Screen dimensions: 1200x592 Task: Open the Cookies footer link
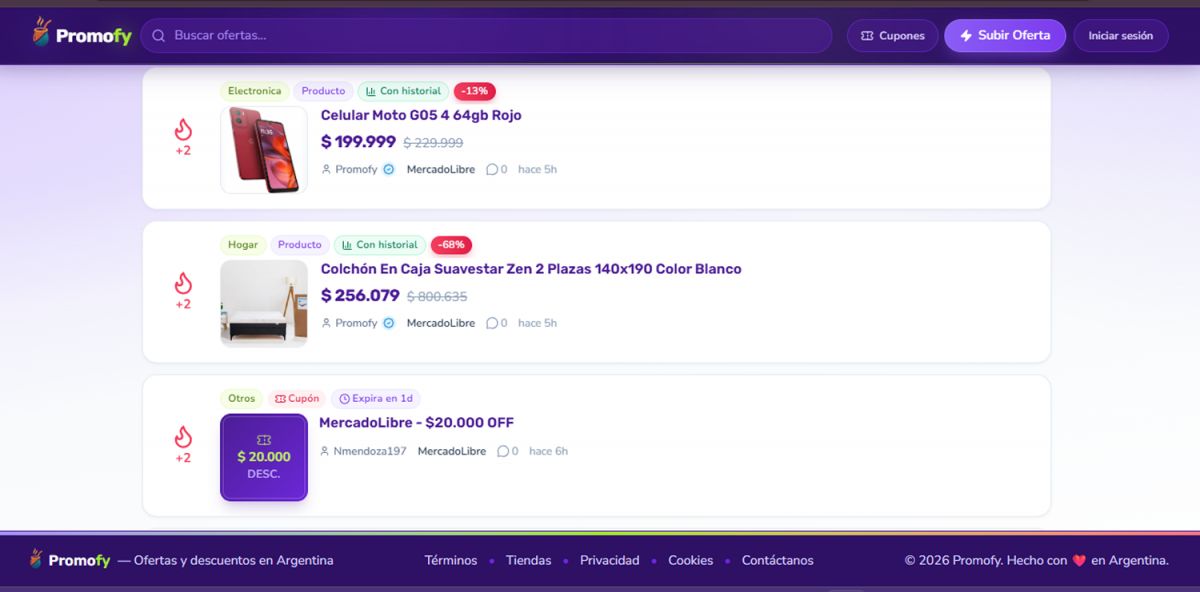click(x=691, y=561)
